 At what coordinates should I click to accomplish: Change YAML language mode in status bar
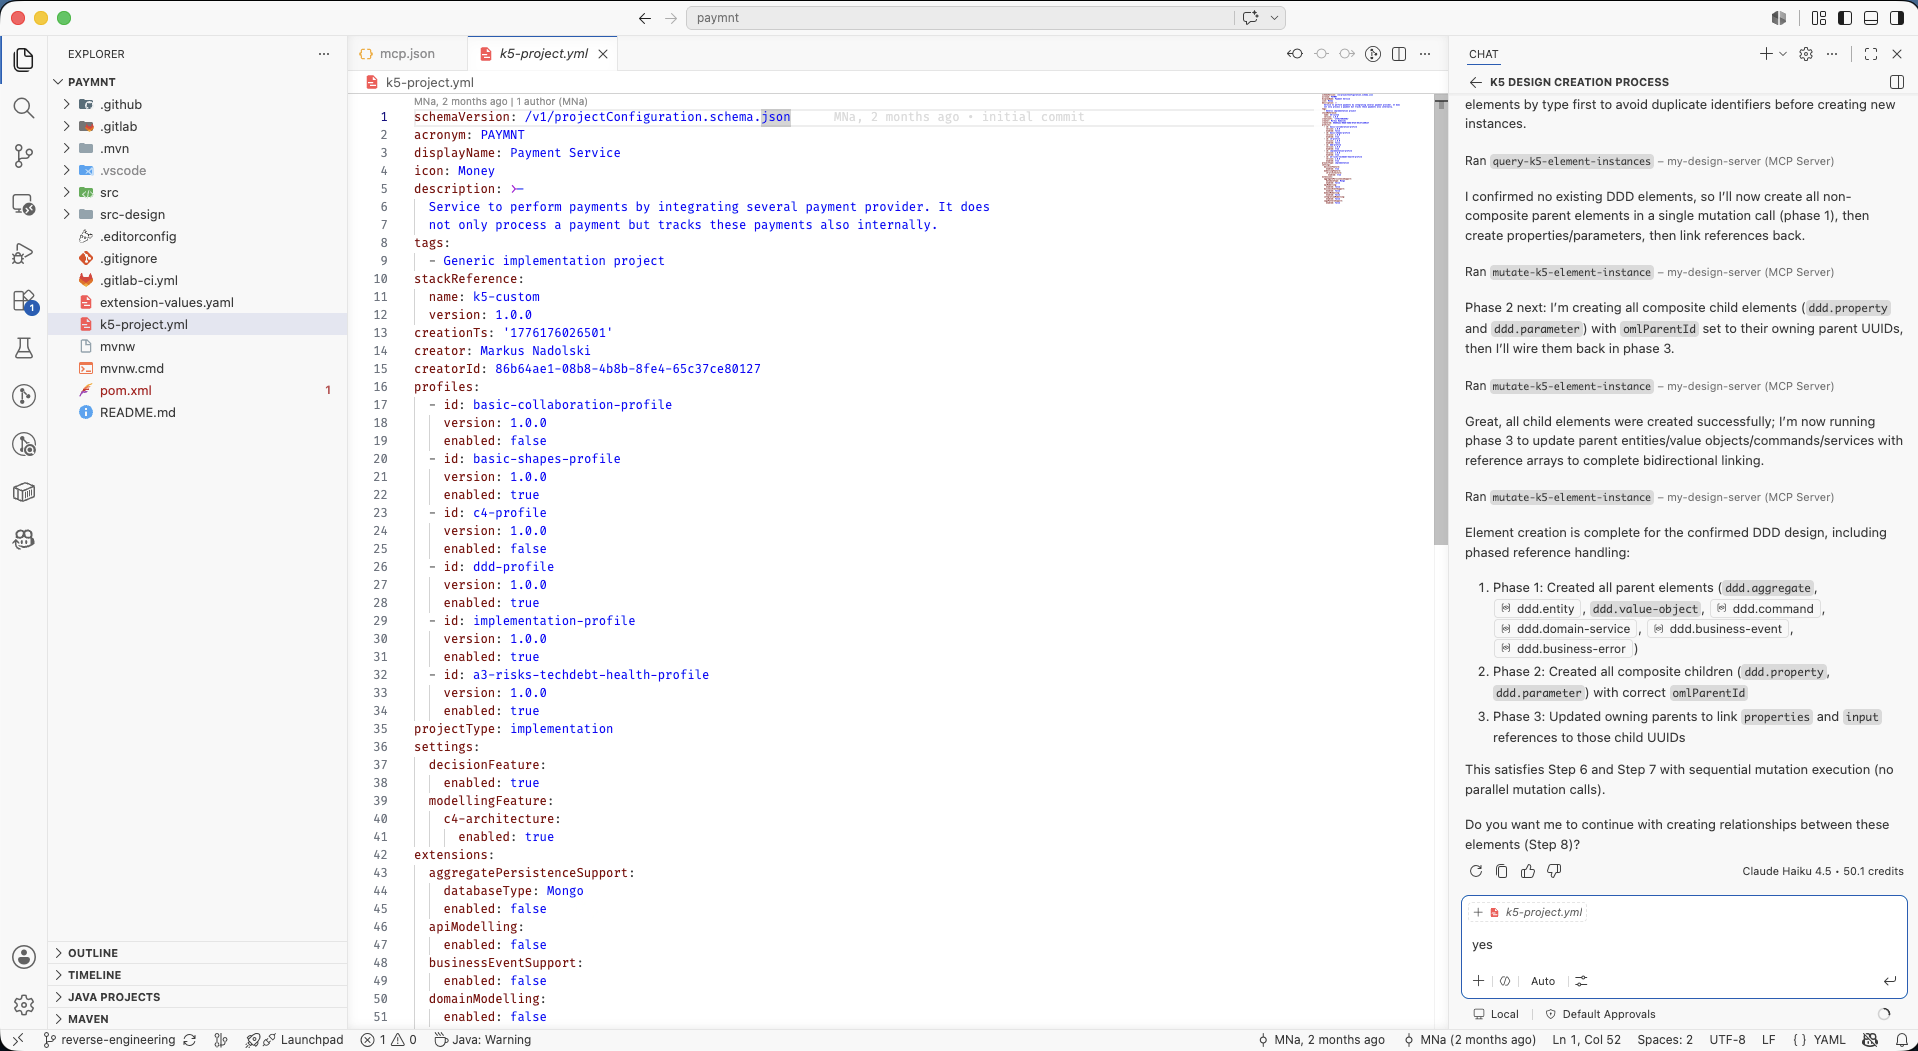(1829, 1040)
